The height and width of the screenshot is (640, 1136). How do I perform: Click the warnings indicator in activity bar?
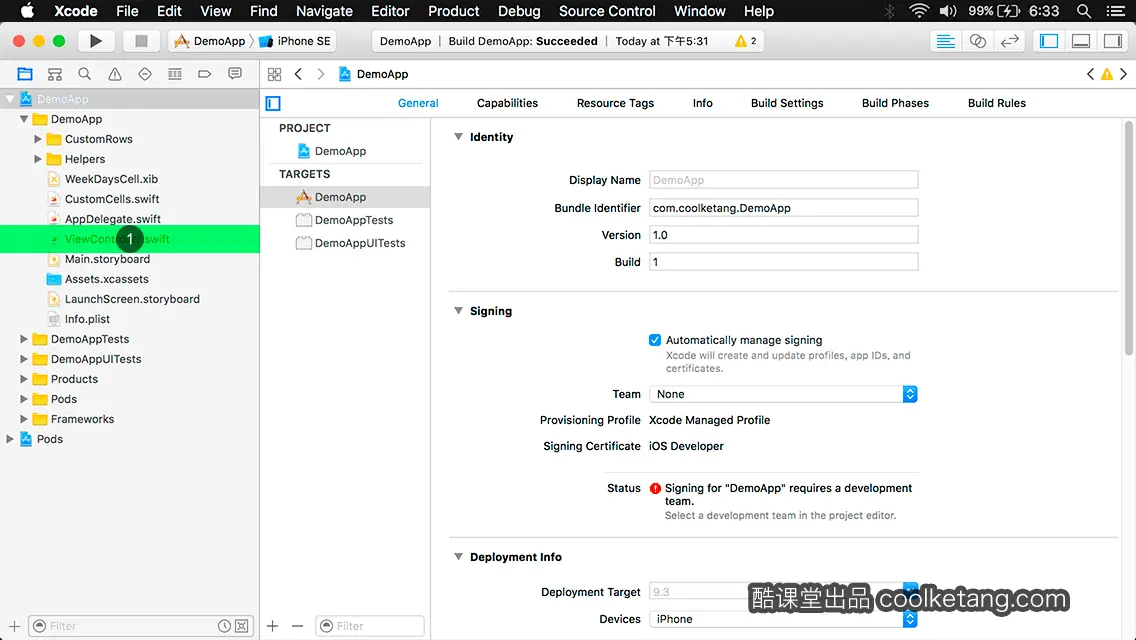[746, 41]
